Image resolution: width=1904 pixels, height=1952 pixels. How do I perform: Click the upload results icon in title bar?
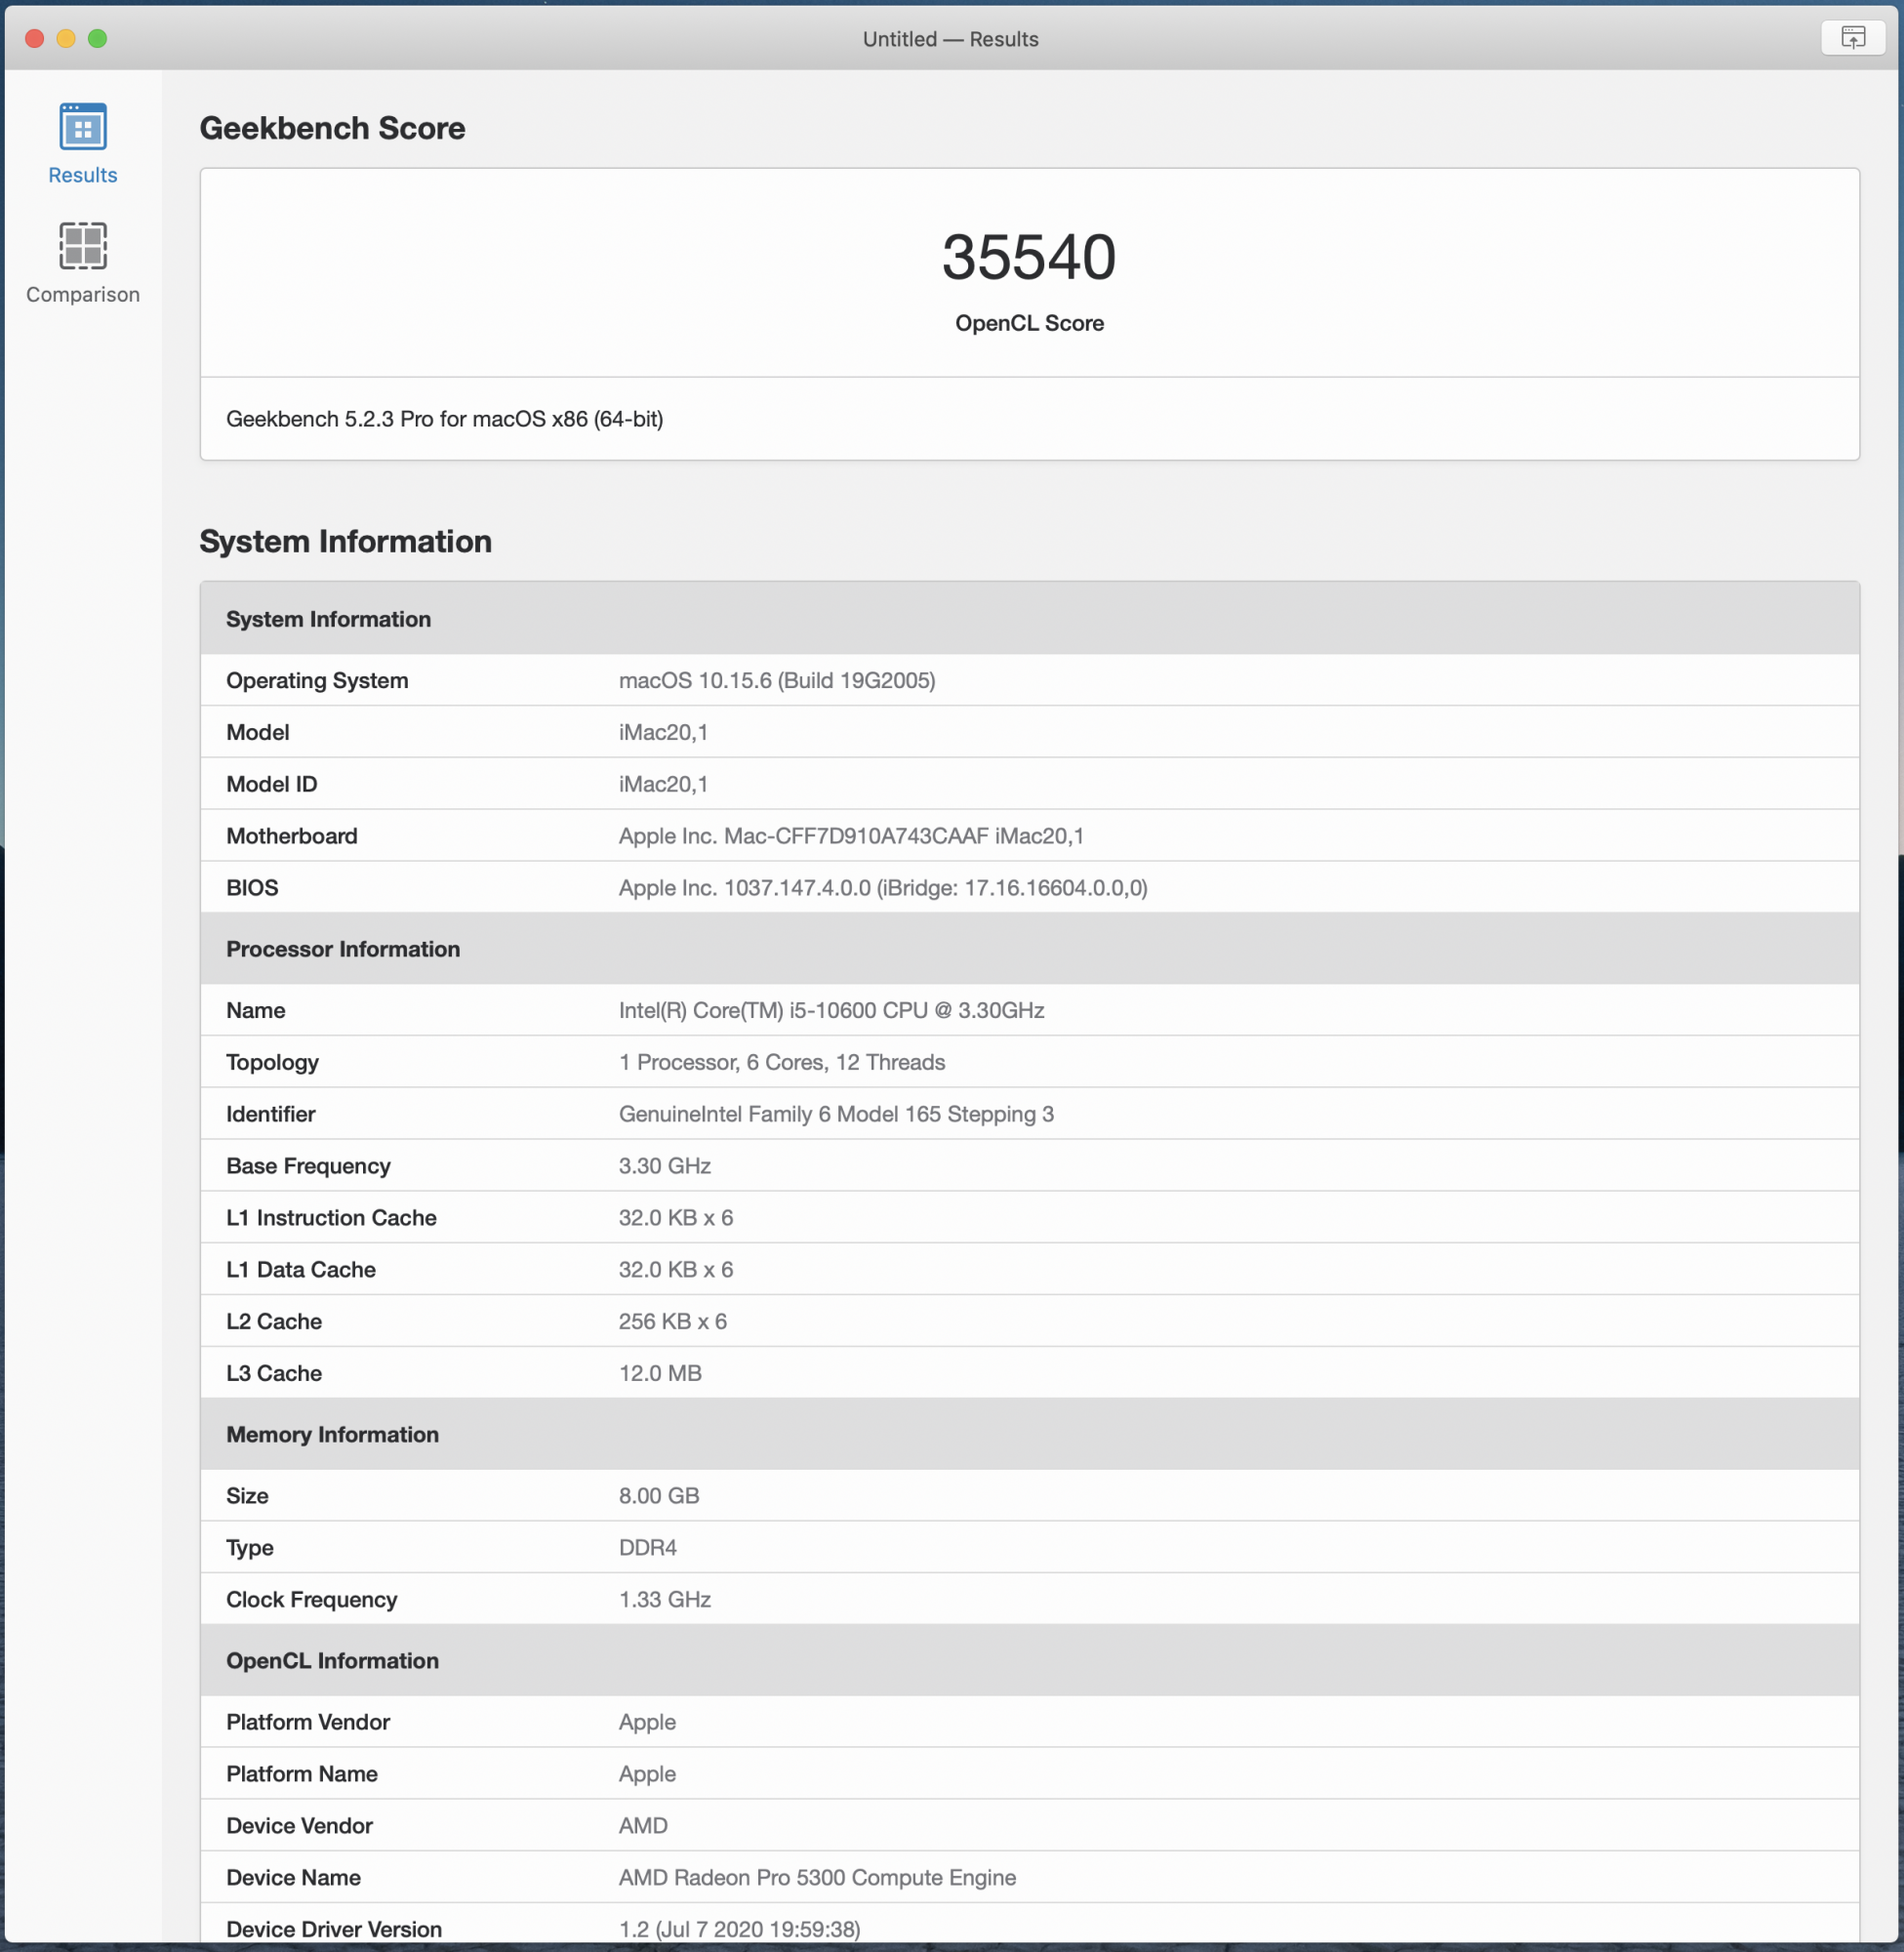[x=1852, y=38]
